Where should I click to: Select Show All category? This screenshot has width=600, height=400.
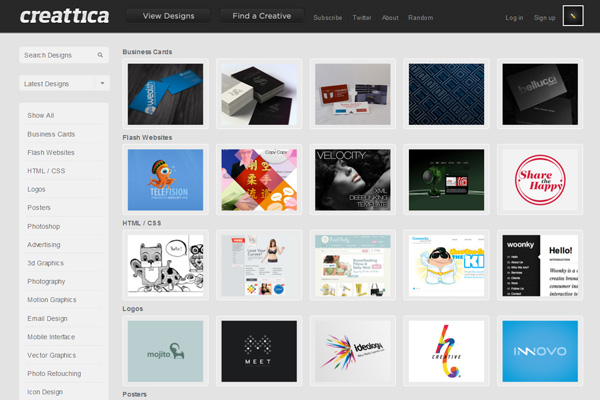pos(41,115)
